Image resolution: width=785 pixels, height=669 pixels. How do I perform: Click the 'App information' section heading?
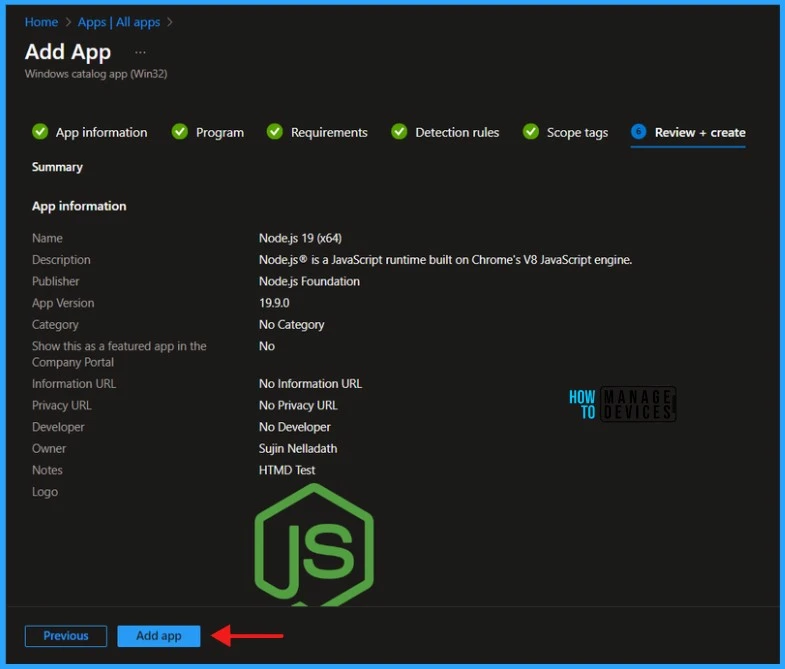[79, 206]
